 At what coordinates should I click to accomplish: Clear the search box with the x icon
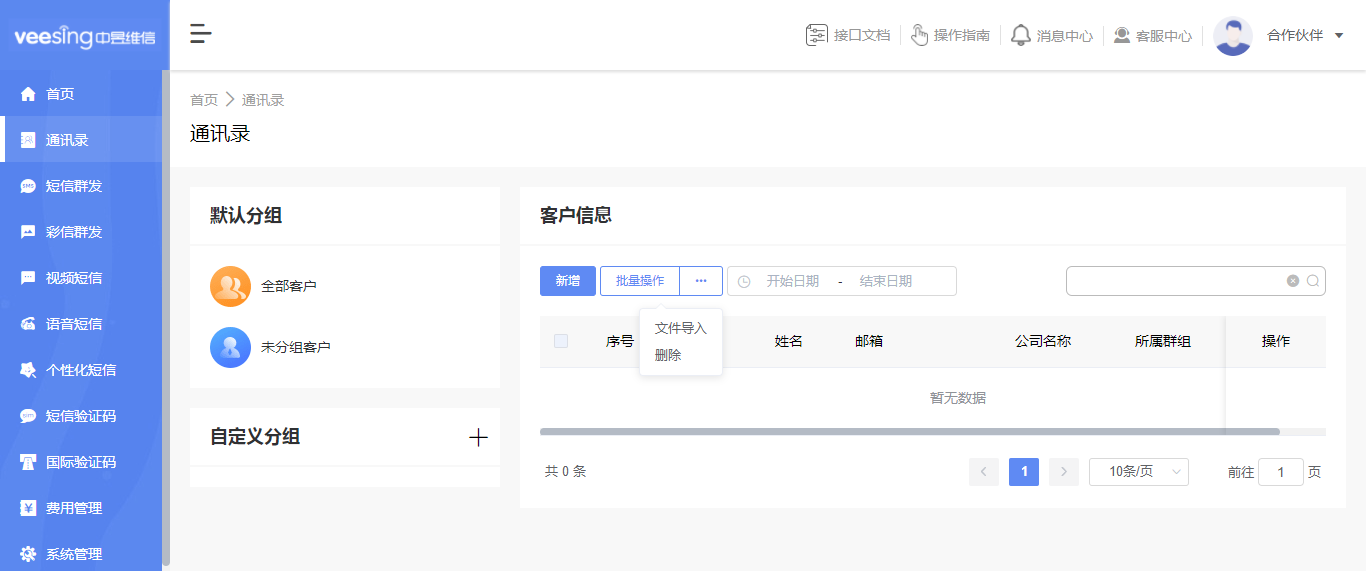(1293, 281)
